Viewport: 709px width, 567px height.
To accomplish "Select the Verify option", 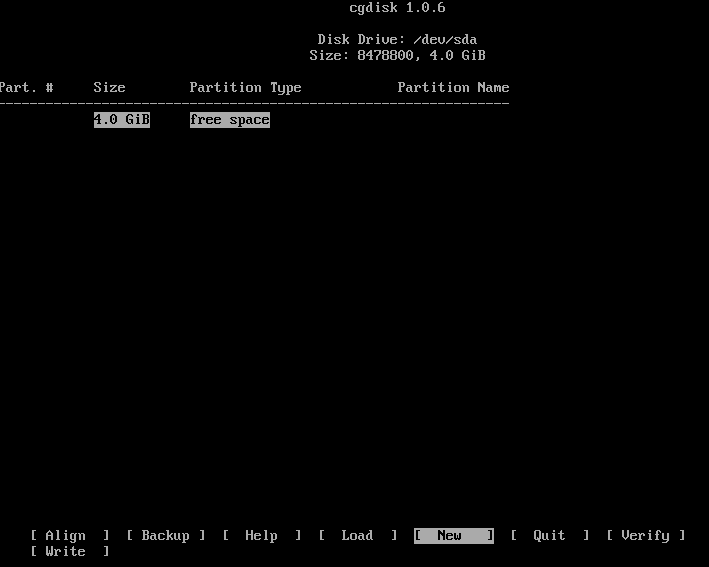I will [646, 535].
